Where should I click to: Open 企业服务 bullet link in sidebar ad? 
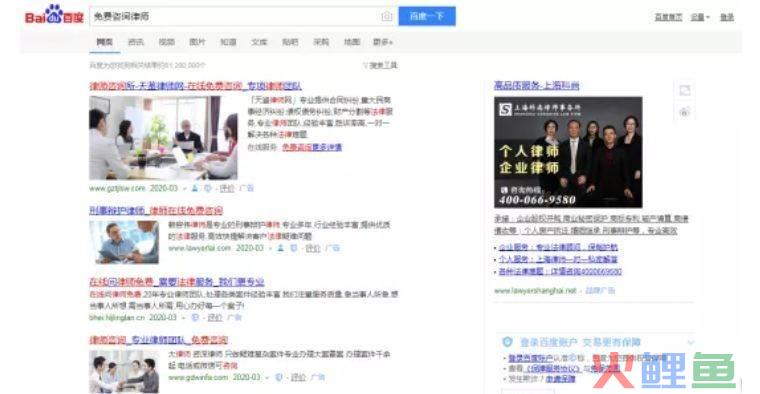(558, 248)
